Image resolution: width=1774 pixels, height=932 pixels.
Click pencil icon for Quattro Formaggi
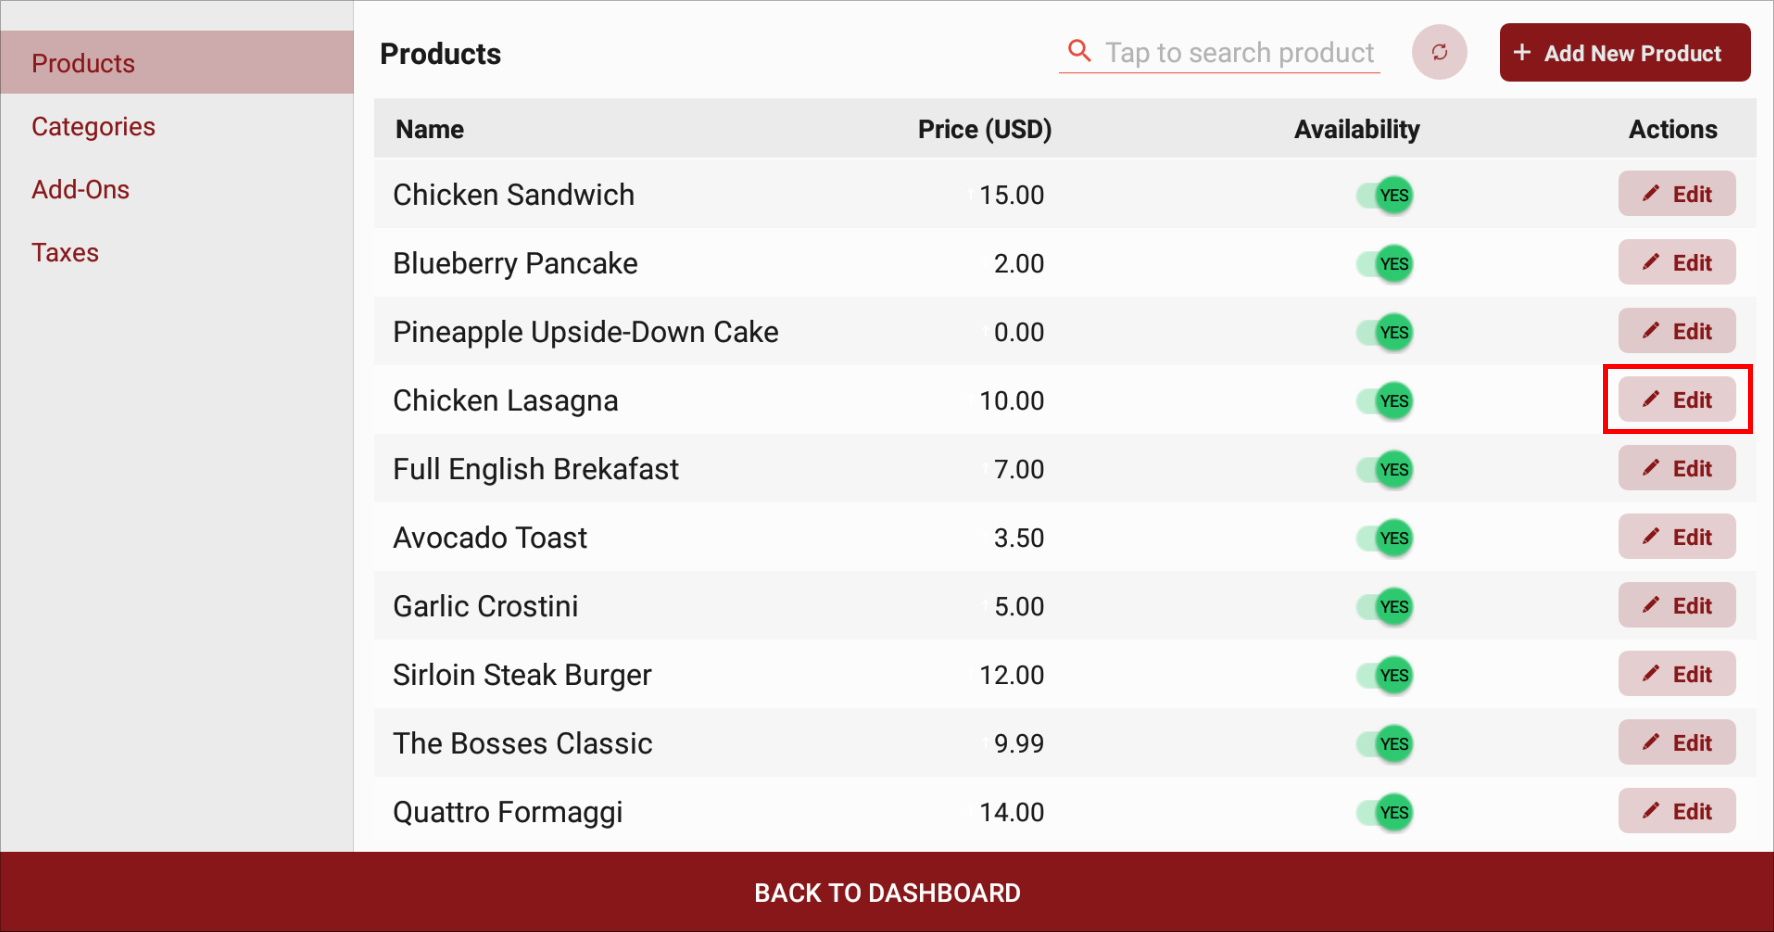(1651, 810)
